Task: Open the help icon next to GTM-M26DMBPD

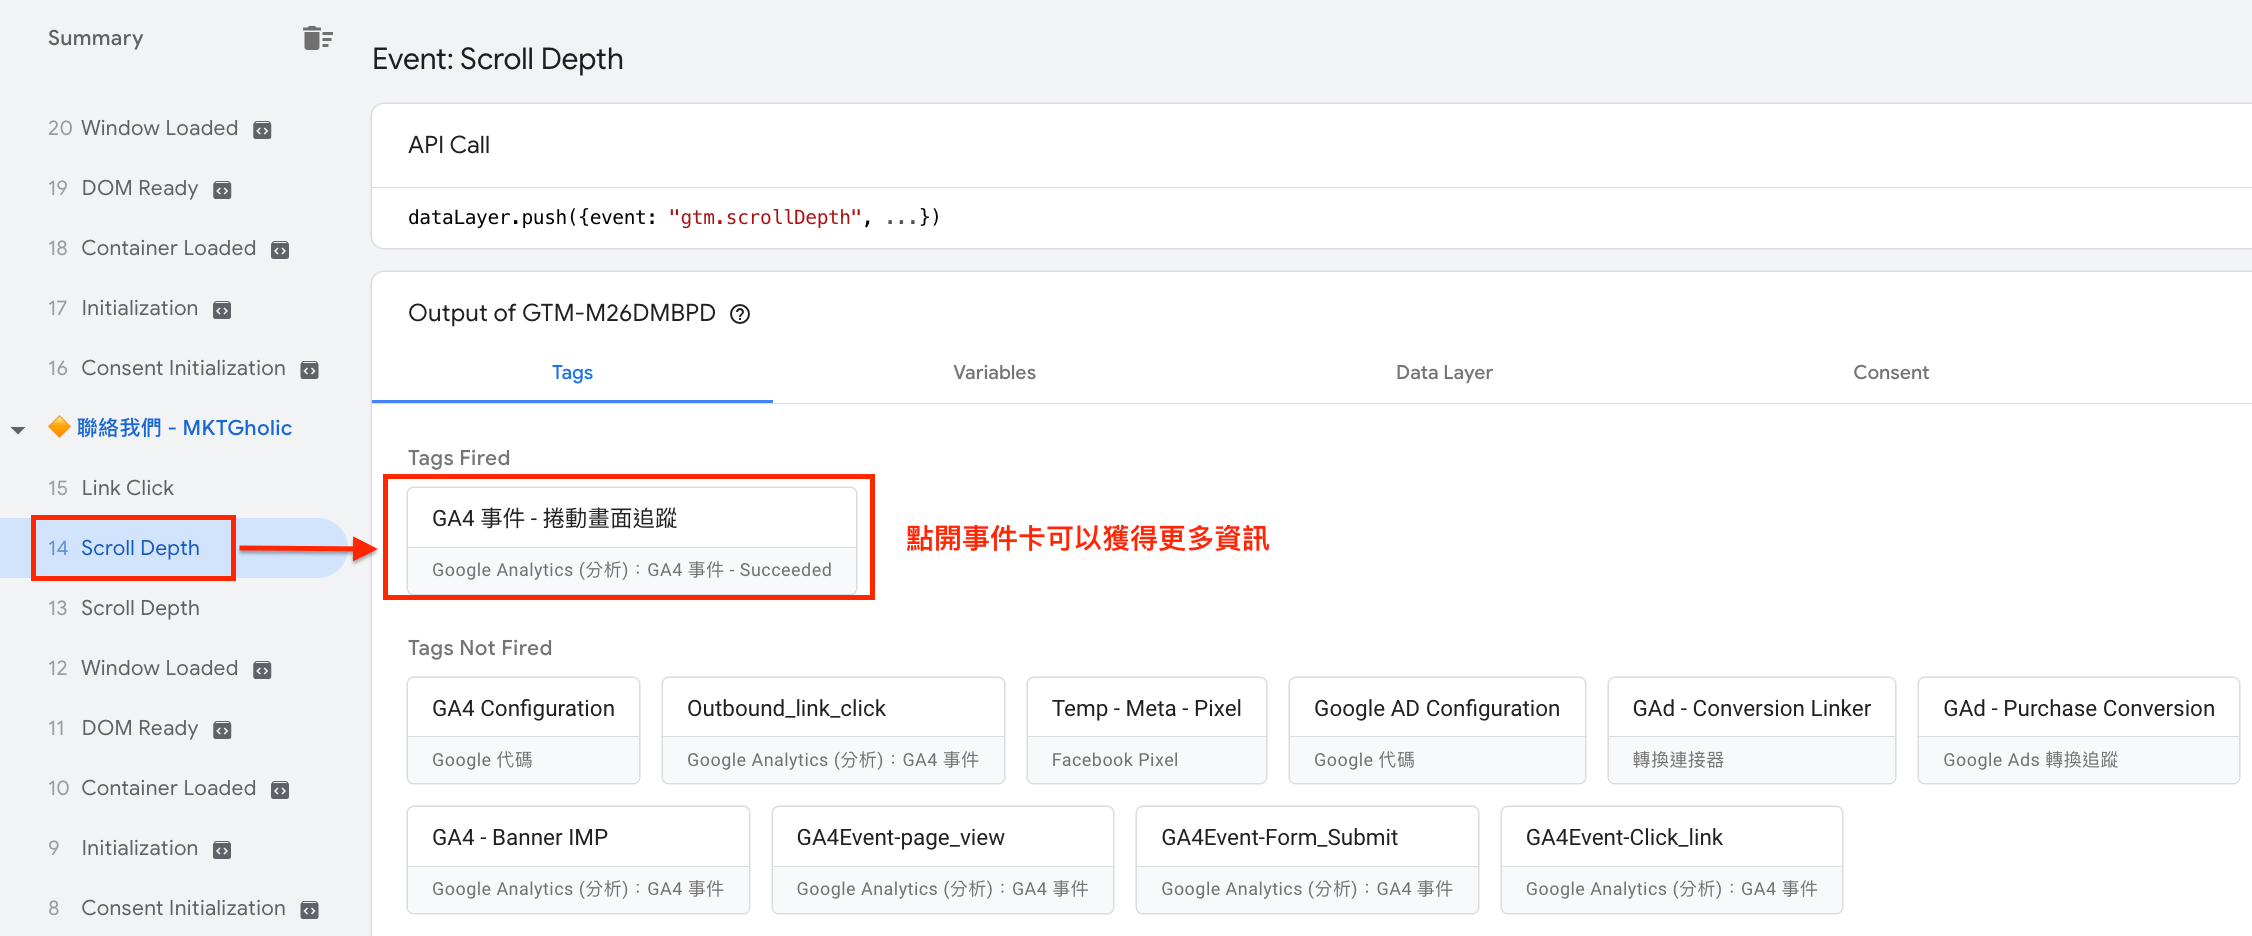Action: tap(740, 314)
